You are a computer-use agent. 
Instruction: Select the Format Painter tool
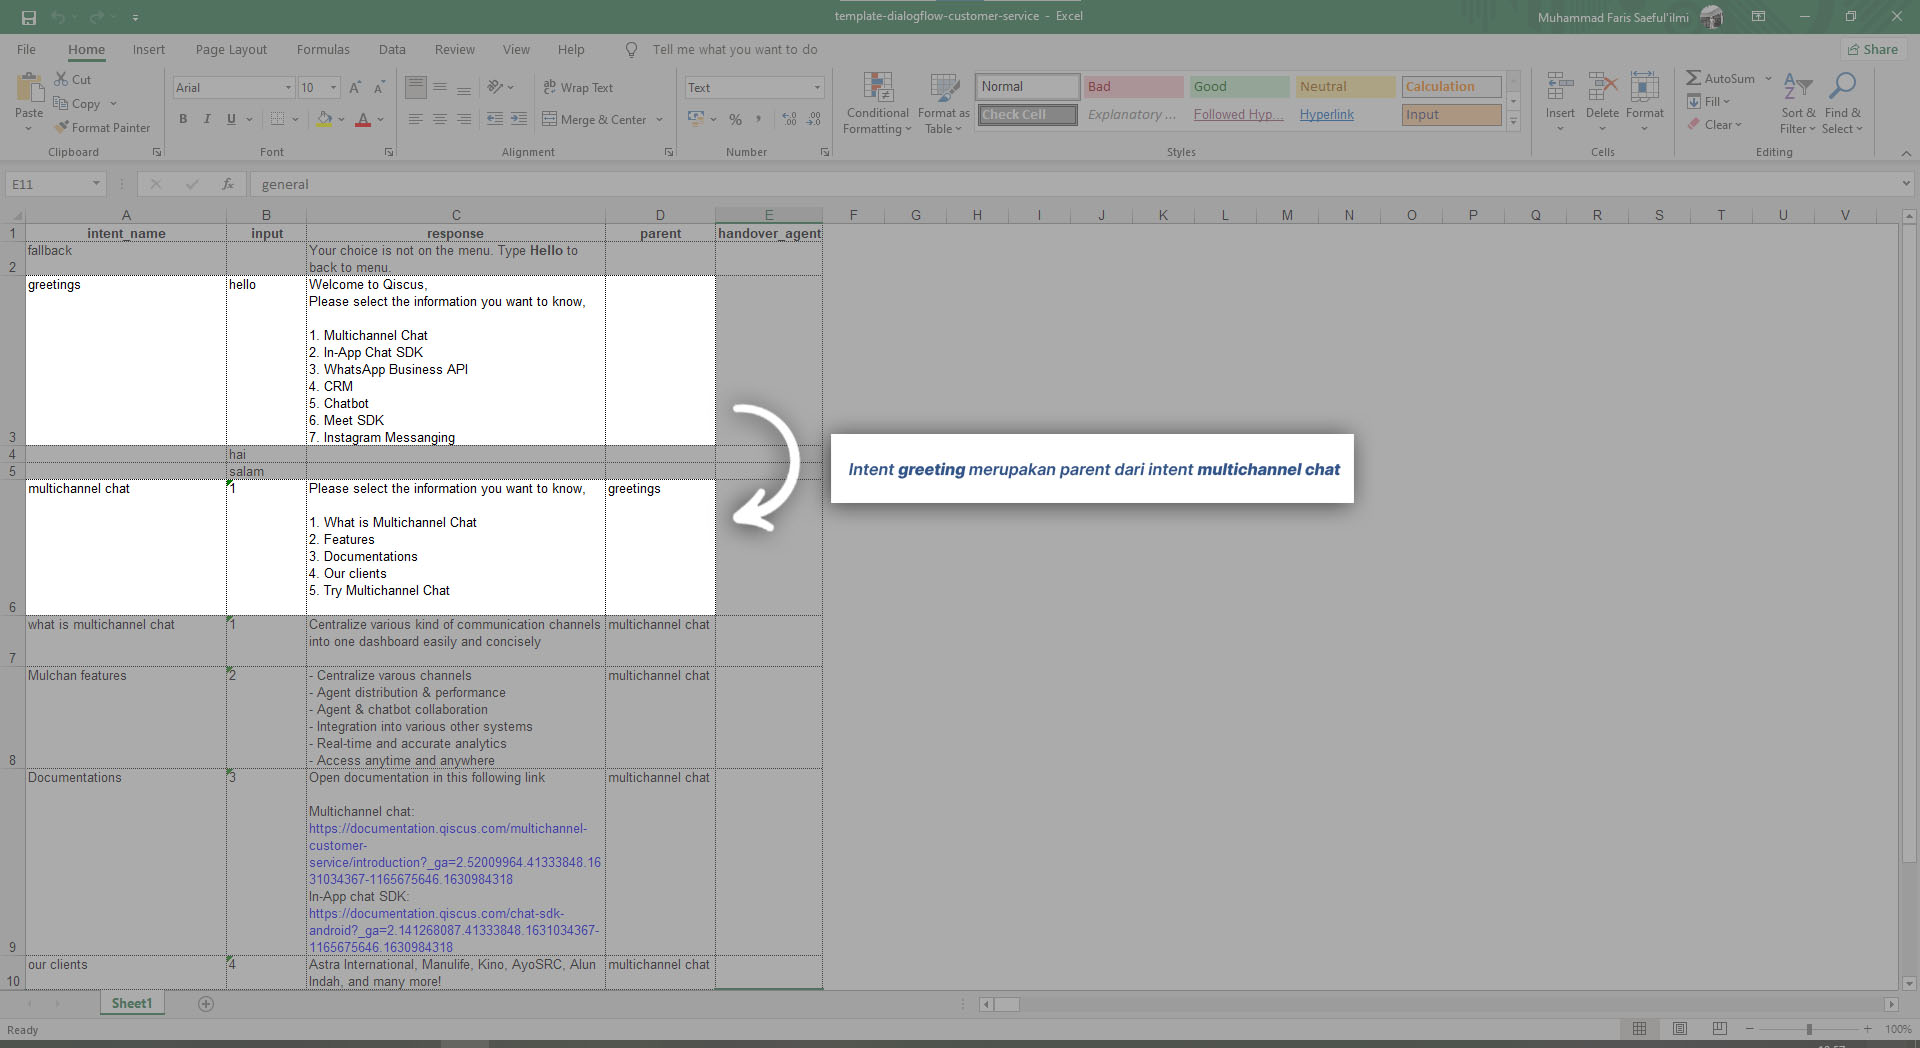103,127
